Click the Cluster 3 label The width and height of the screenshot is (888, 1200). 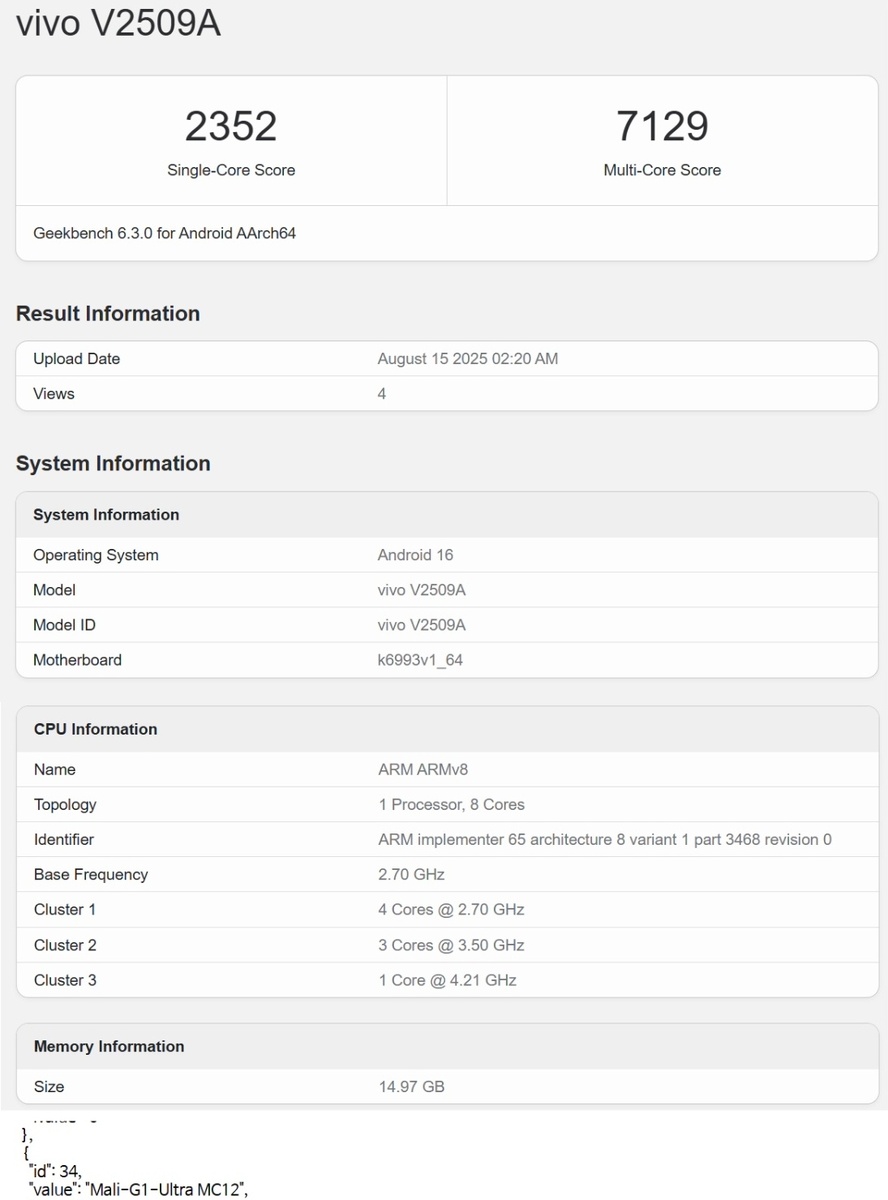tap(65, 981)
